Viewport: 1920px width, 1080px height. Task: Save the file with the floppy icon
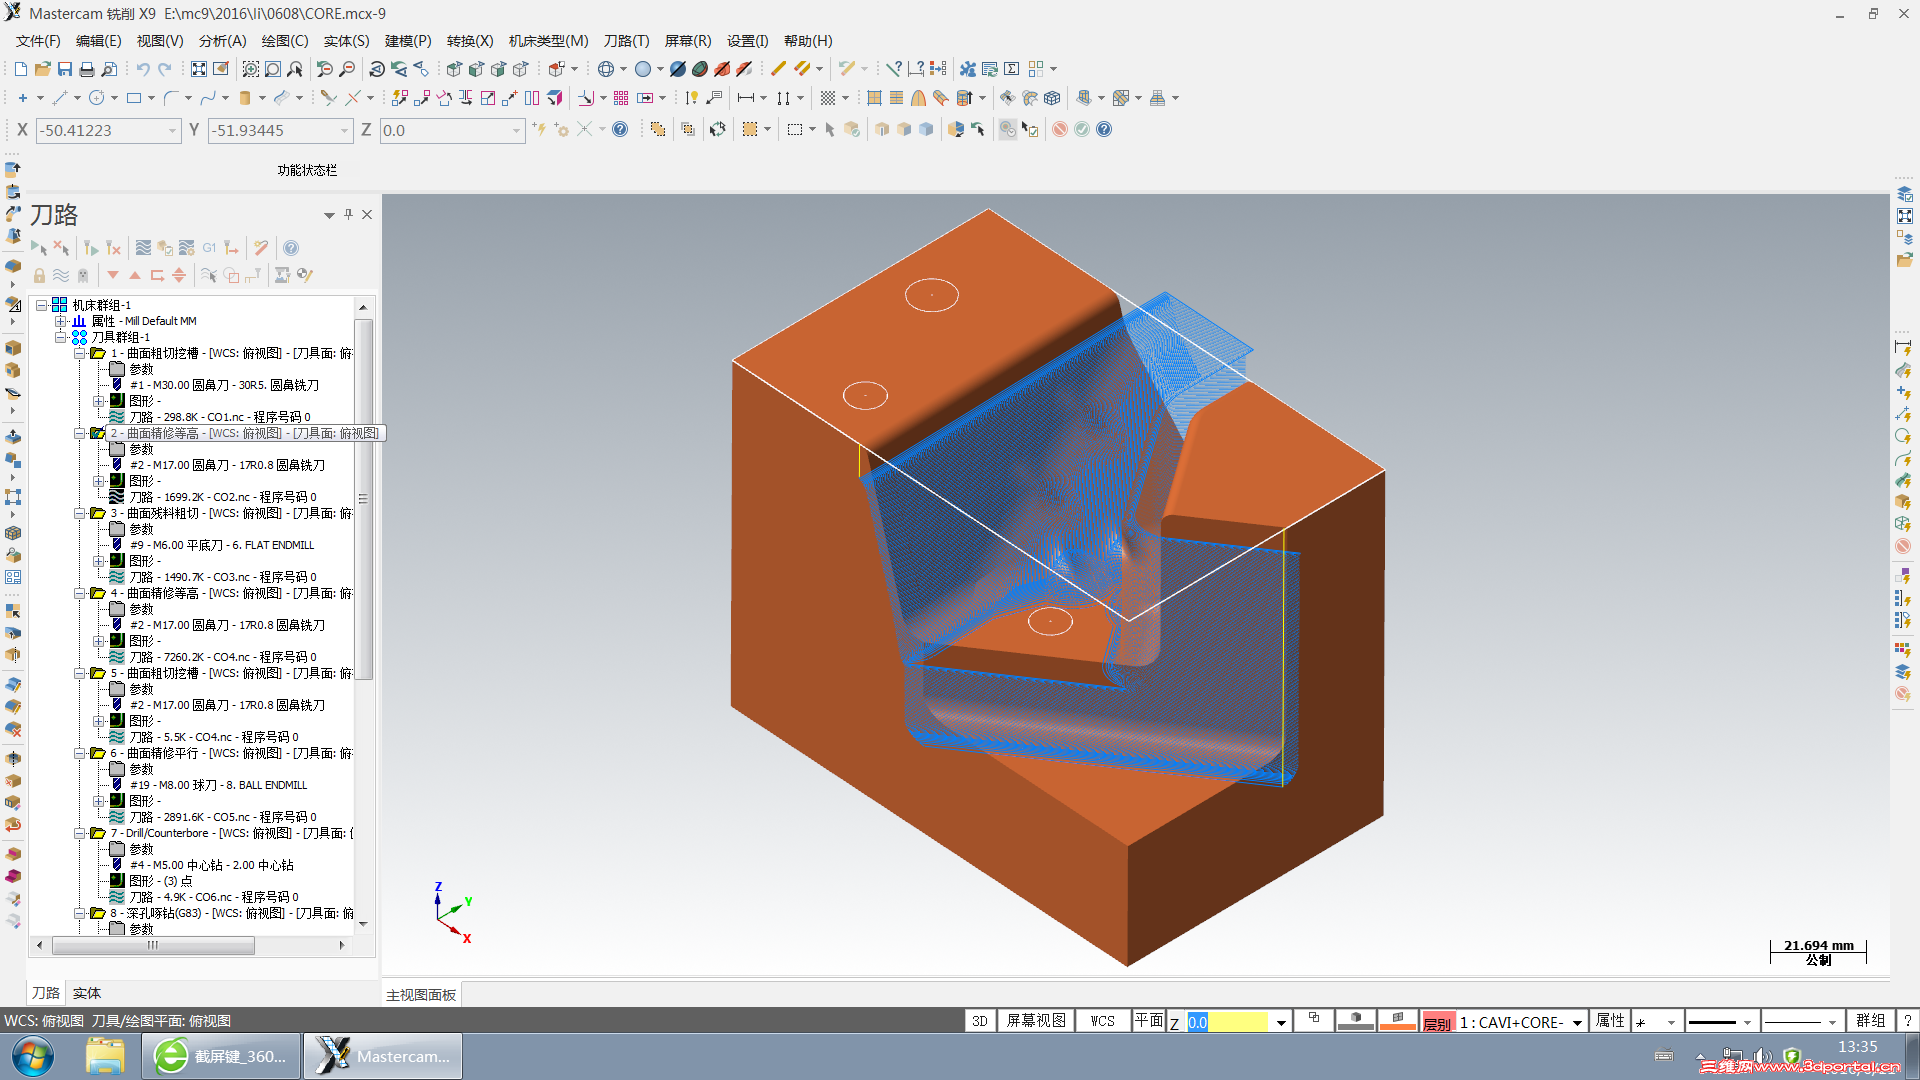click(65, 69)
